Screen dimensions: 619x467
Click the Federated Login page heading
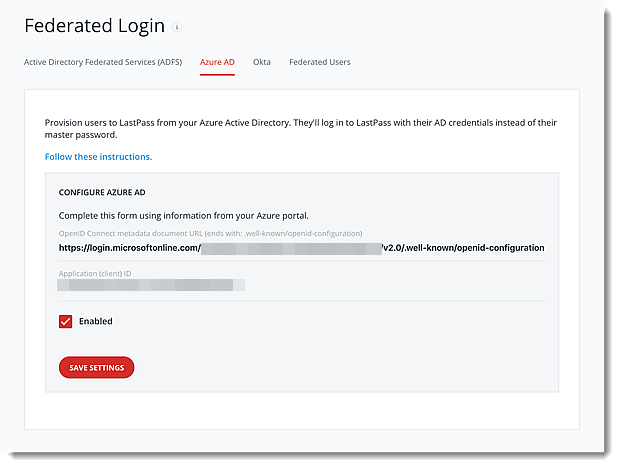[x=95, y=26]
